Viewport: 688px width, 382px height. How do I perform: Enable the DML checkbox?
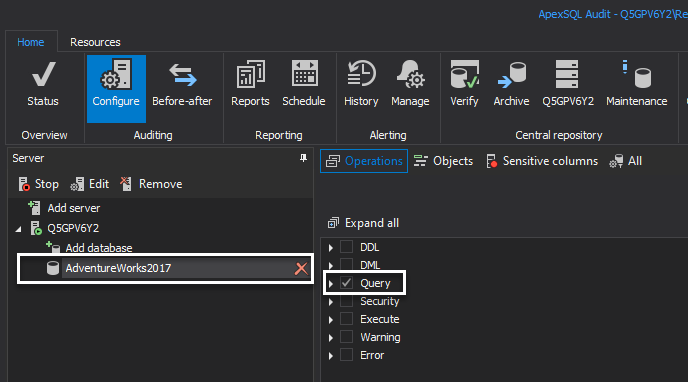pyautogui.click(x=346, y=265)
